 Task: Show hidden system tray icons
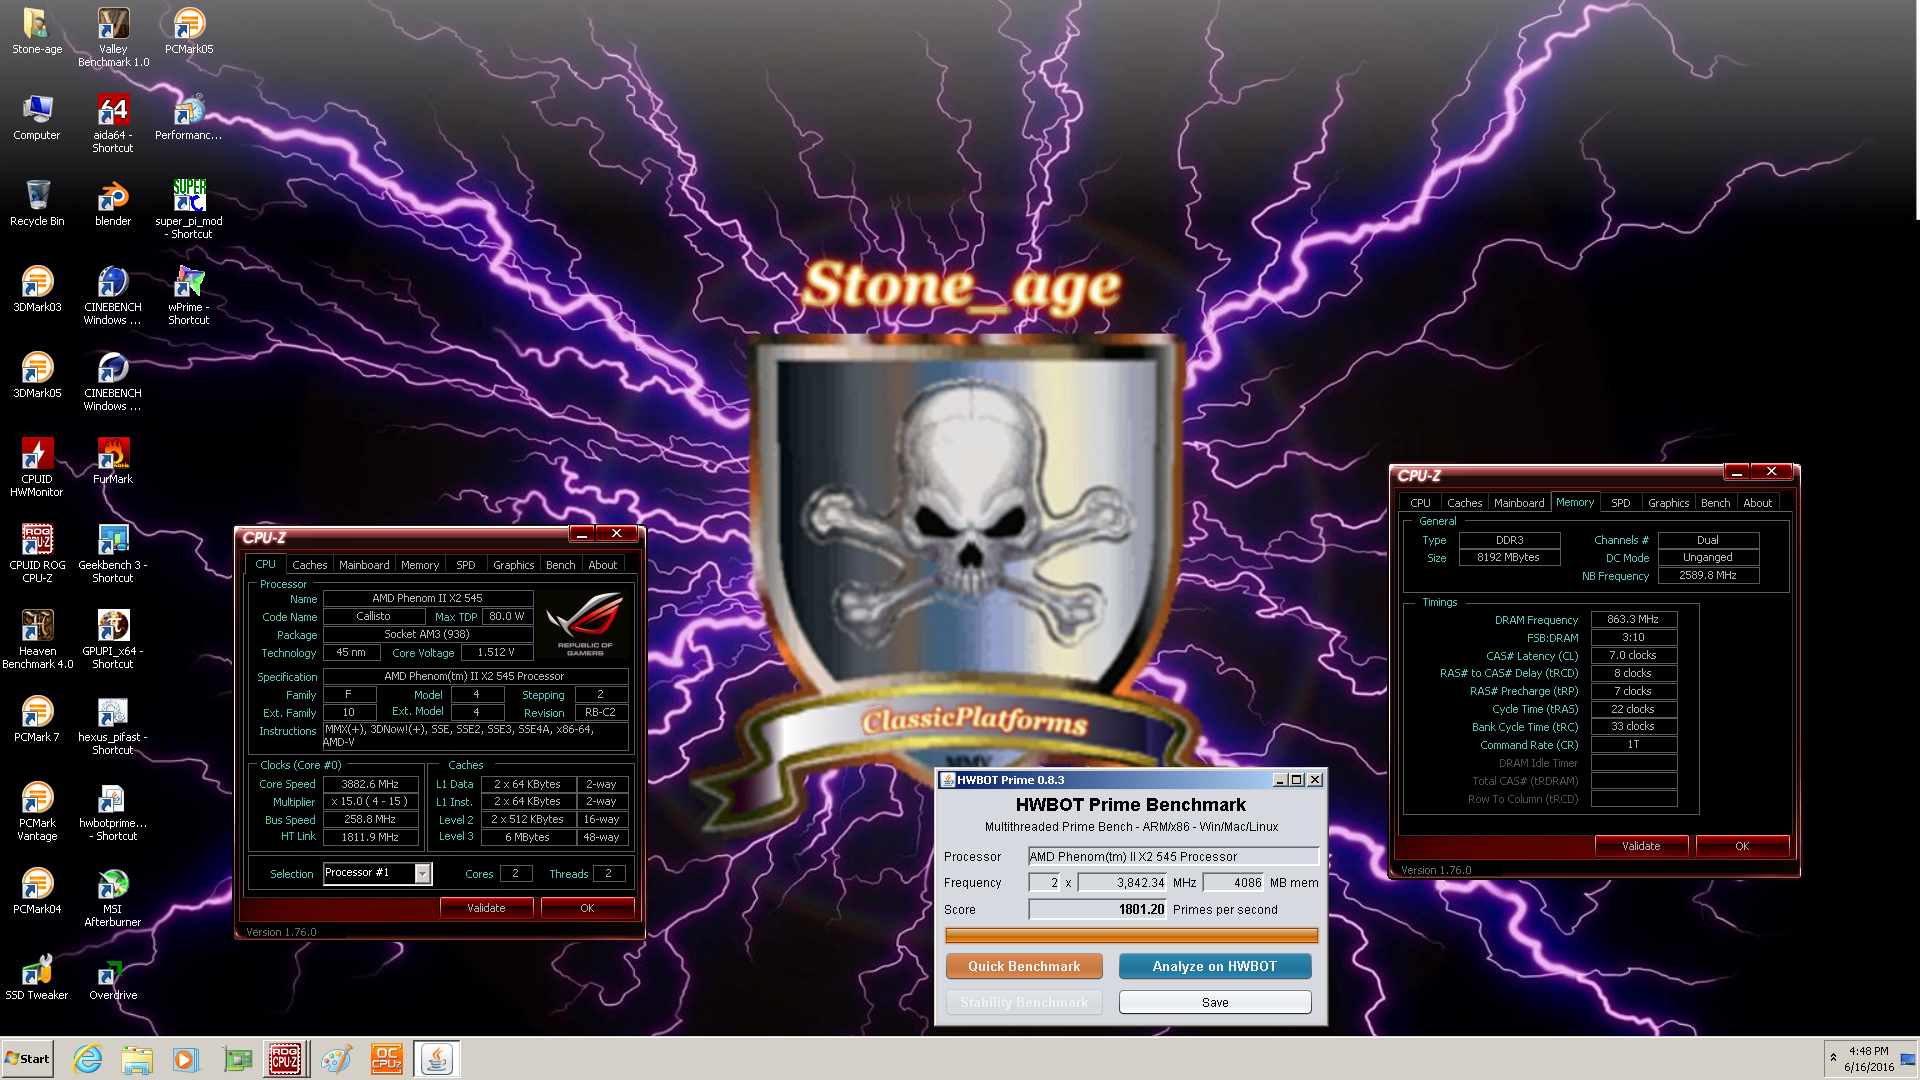(1833, 1058)
